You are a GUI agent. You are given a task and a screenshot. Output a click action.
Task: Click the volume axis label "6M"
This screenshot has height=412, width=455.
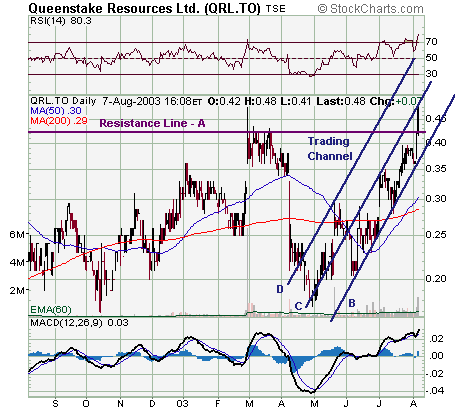coord(17,235)
